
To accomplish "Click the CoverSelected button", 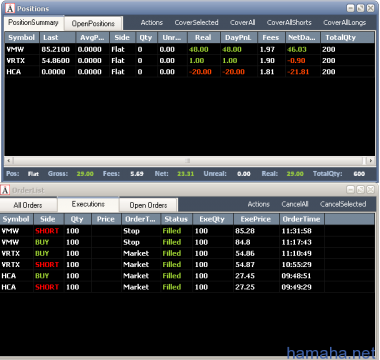I will [196, 23].
